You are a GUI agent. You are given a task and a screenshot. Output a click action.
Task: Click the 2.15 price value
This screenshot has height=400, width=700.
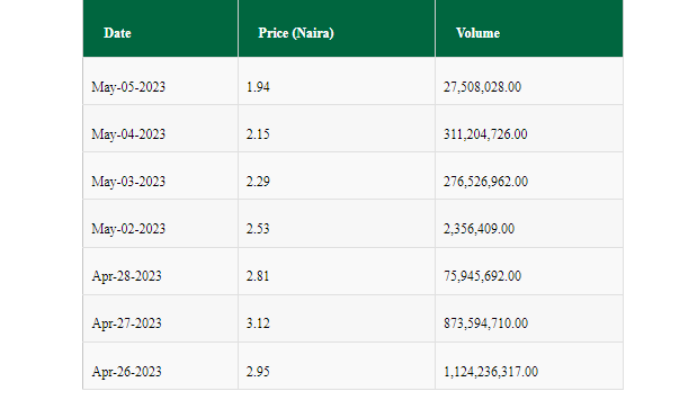(x=258, y=134)
